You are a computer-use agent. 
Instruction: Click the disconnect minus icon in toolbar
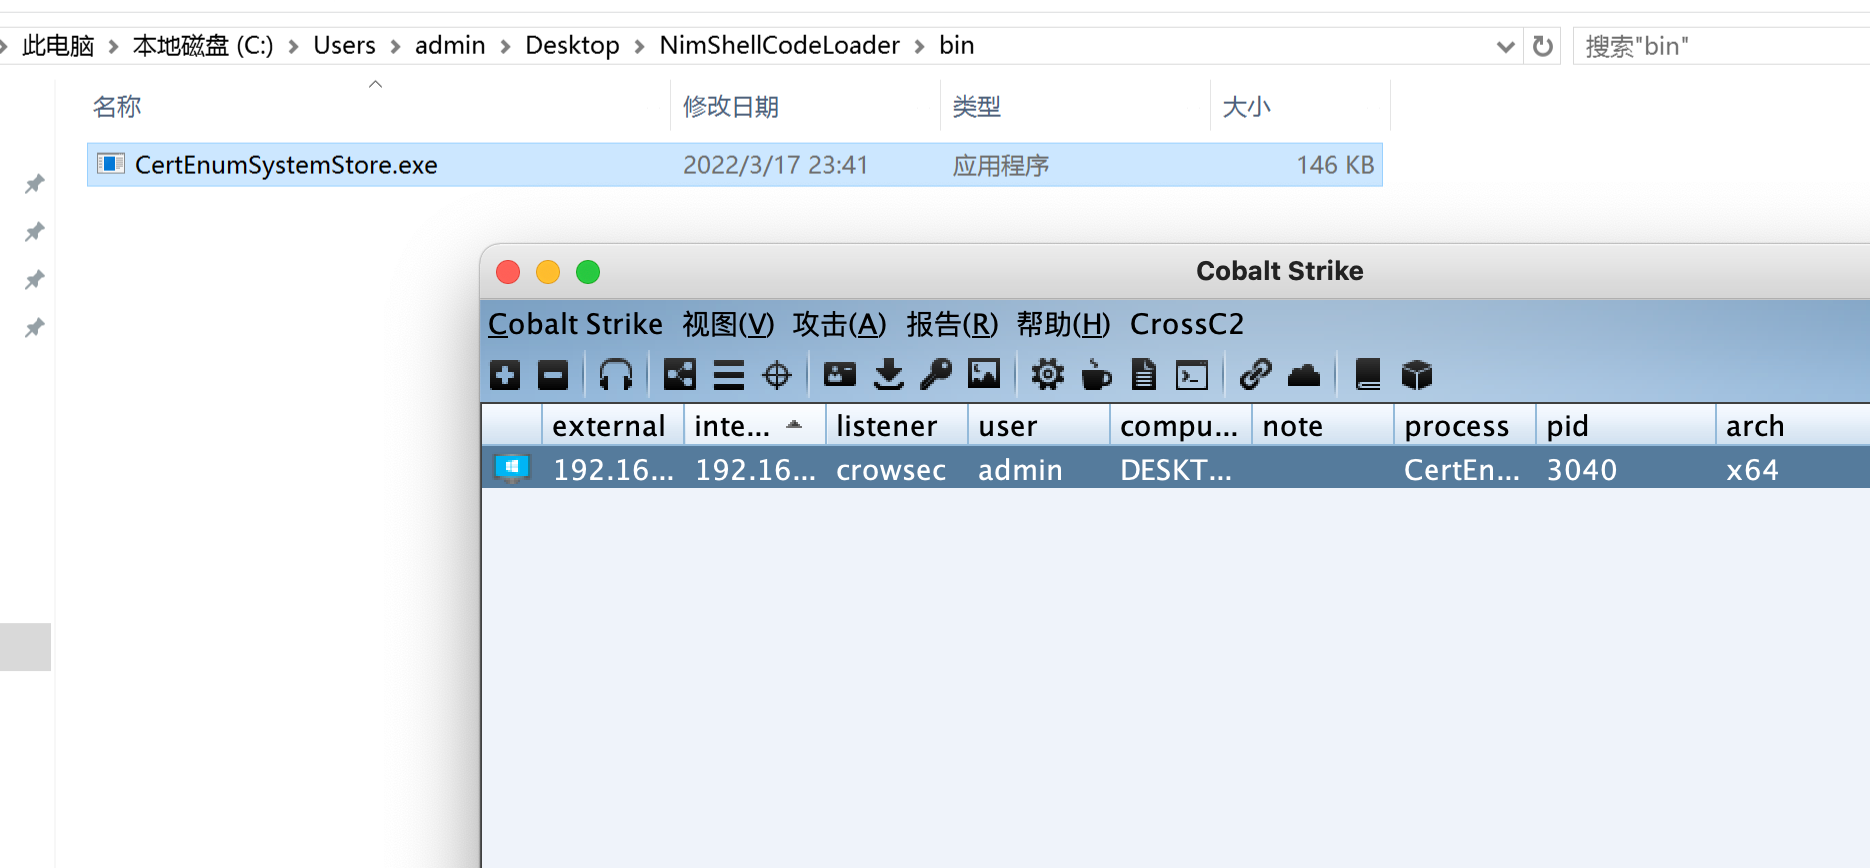[553, 376]
